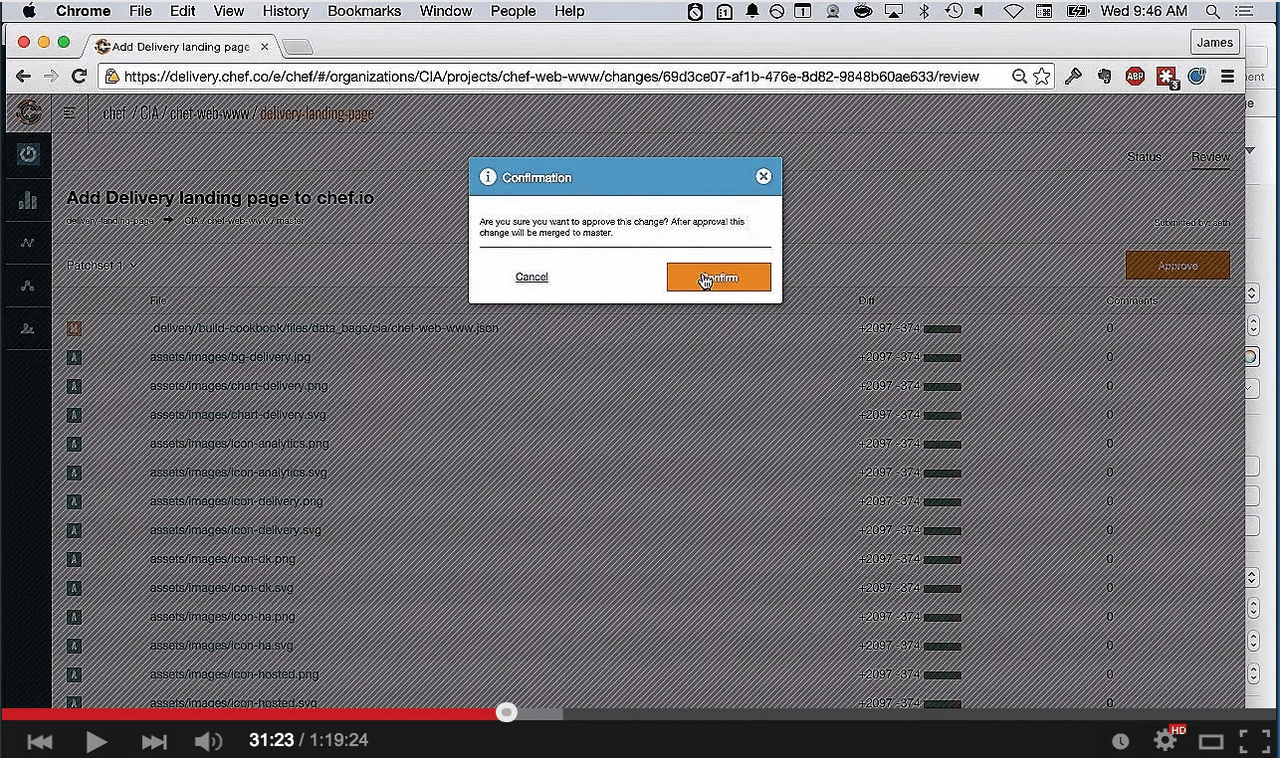
Task: Open the History menu
Action: (x=286, y=11)
